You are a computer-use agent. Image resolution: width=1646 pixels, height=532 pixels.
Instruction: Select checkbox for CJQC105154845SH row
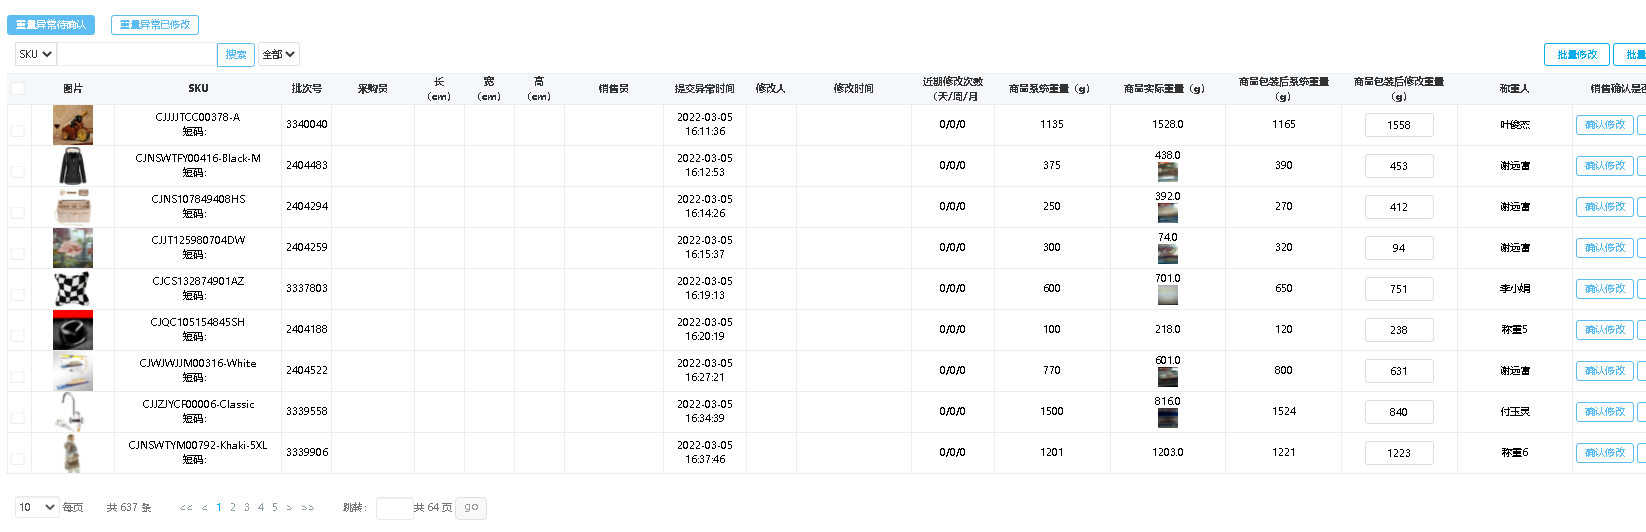point(18,335)
